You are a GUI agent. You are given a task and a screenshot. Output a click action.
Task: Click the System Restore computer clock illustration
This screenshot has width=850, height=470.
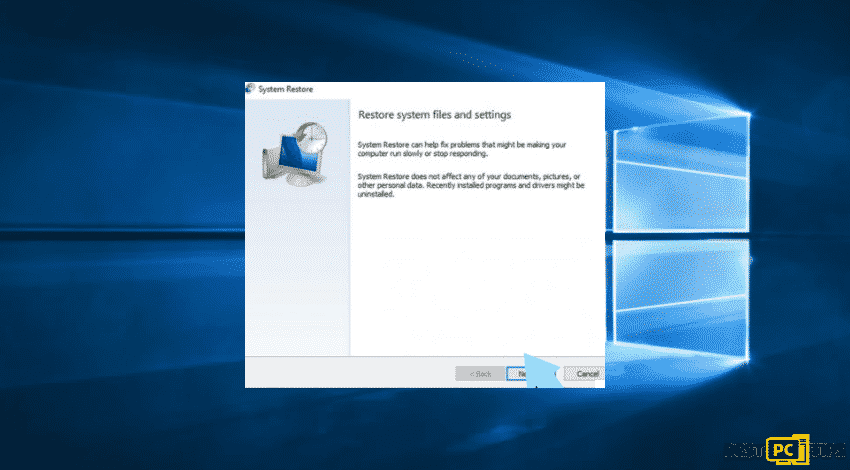click(296, 154)
